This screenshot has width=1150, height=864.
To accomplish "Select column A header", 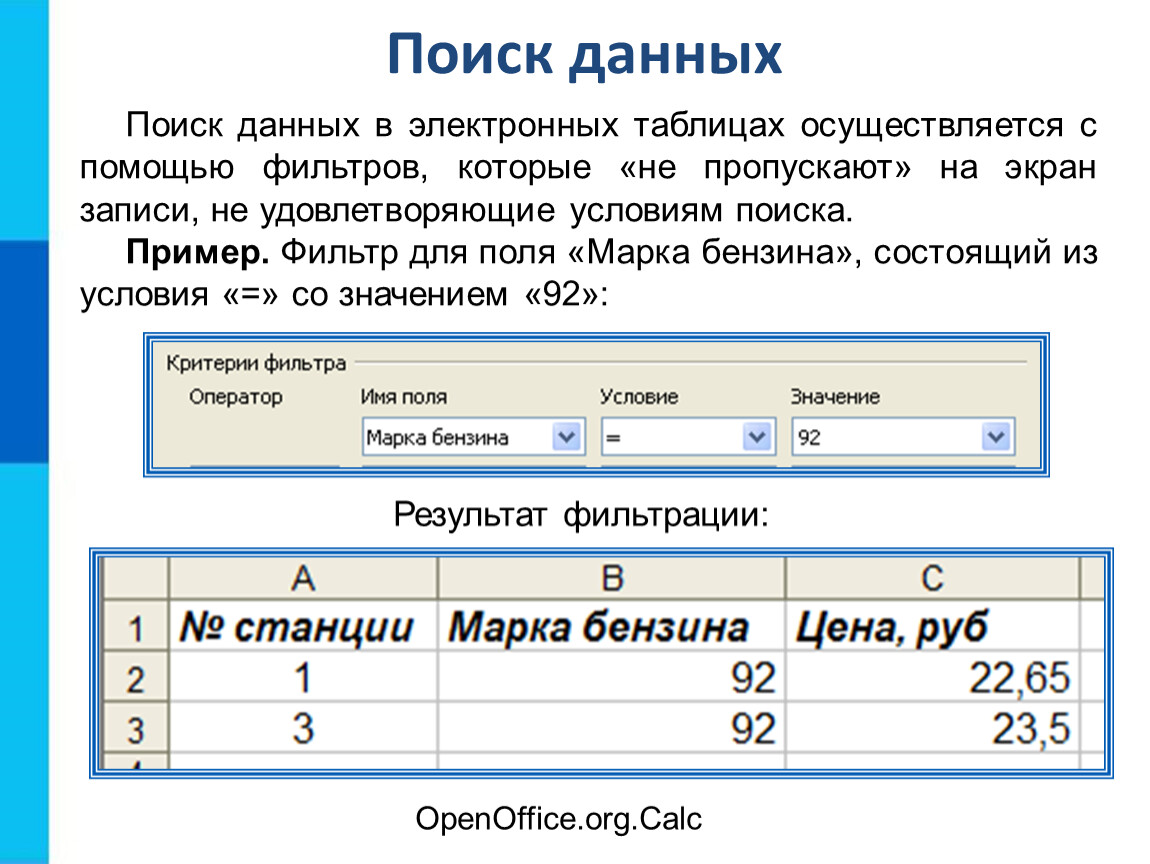I will (303, 579).
